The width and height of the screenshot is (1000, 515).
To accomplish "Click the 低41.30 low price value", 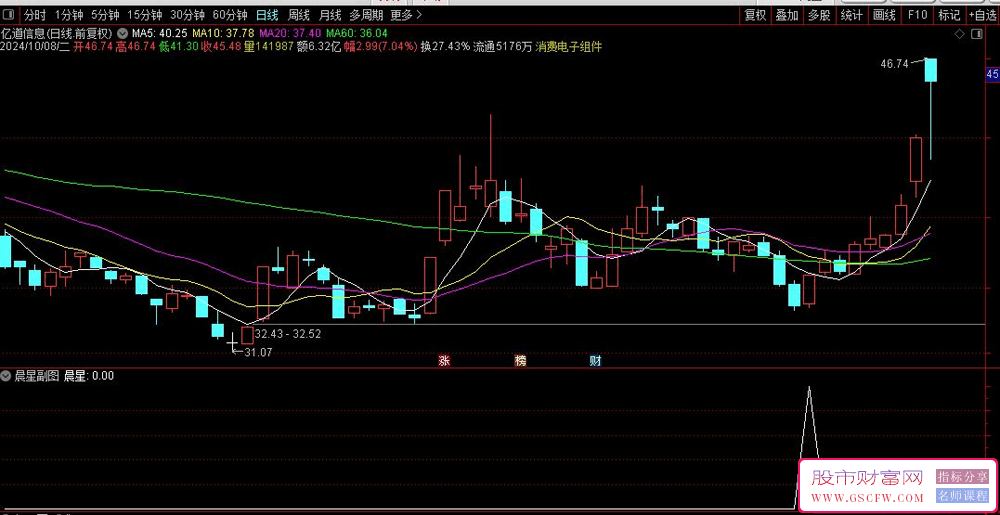I will pyautogui.click(x=177, y=47).
